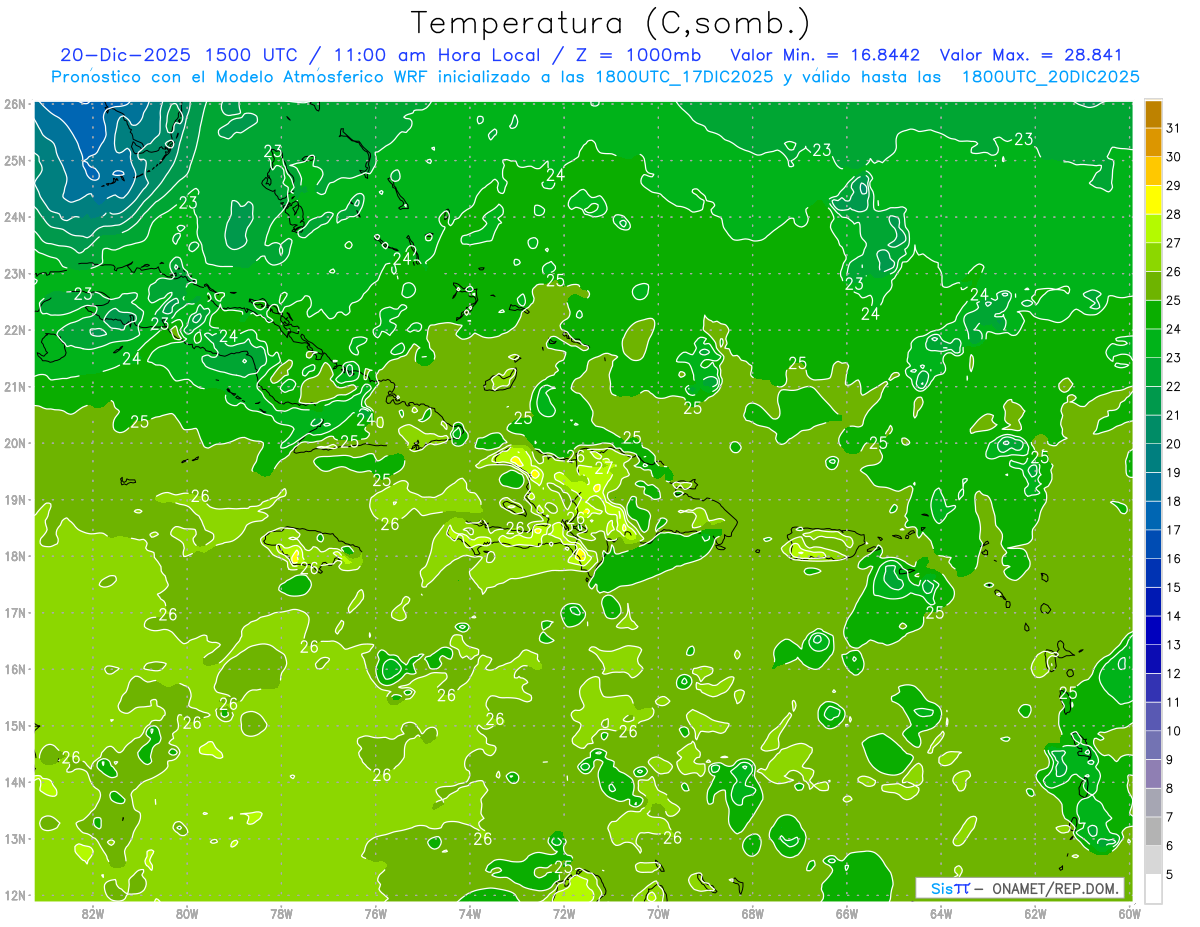This screenshot has height=927, width=1200.
Task: Select the 'Valor Min. = 16.8442' readout
Action: point(825,55)
